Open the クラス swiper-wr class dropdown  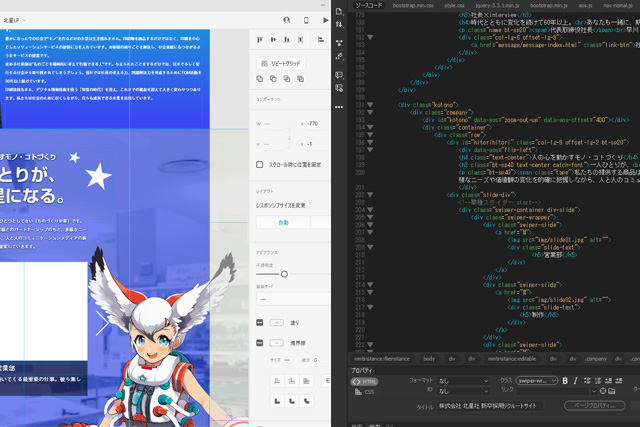[536, 381]
